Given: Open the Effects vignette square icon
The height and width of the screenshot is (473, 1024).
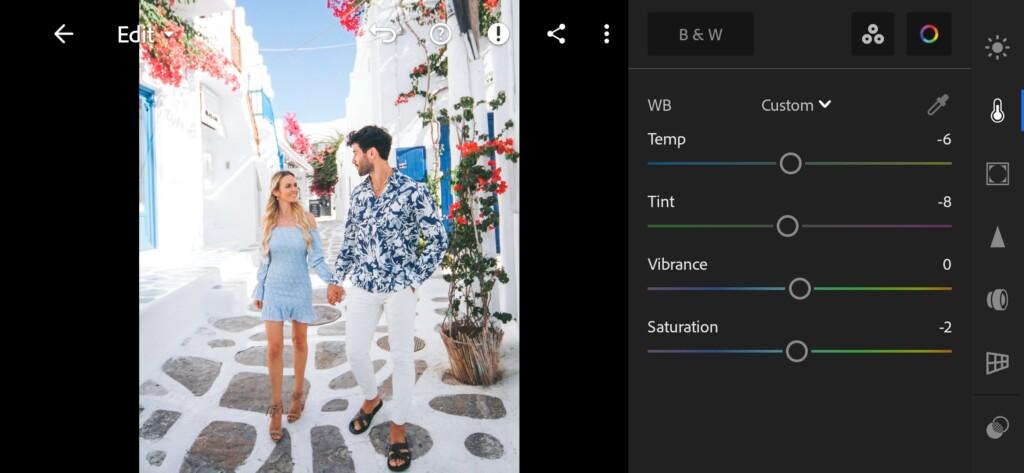Looking at the screenshot, I should point(997,174).
